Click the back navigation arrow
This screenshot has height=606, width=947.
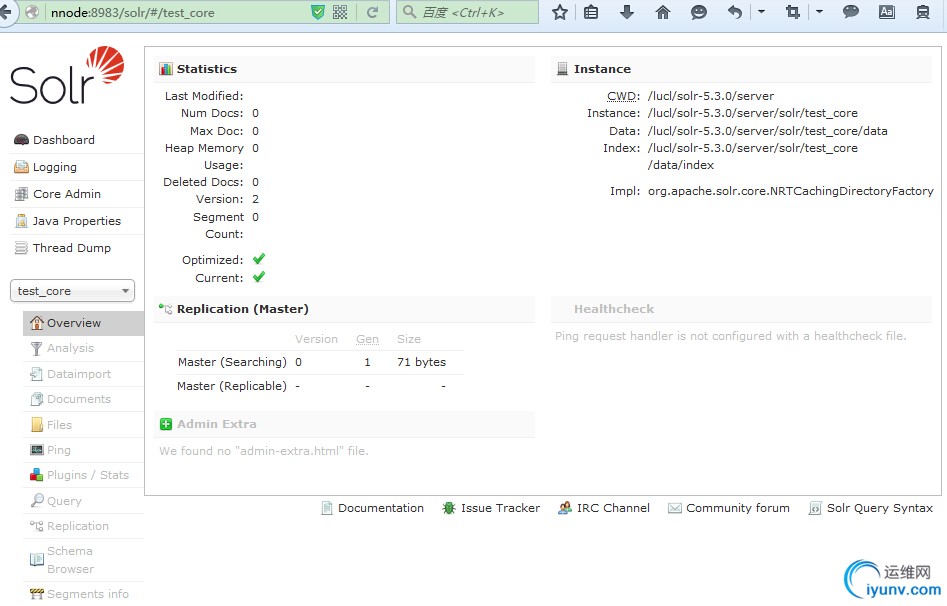click(6, 12)
